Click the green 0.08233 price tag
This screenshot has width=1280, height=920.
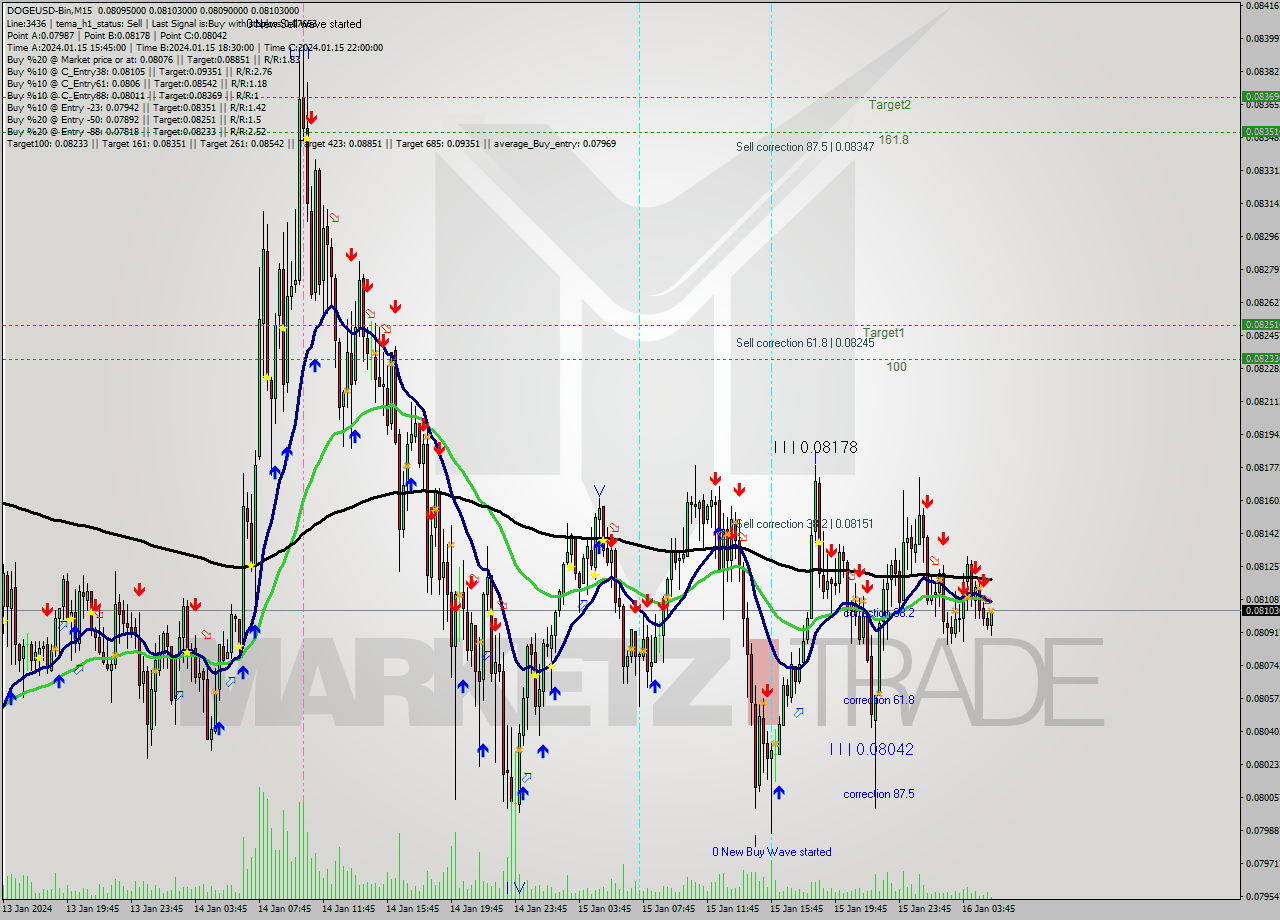pyautogui.click(x=1260, y=358)
